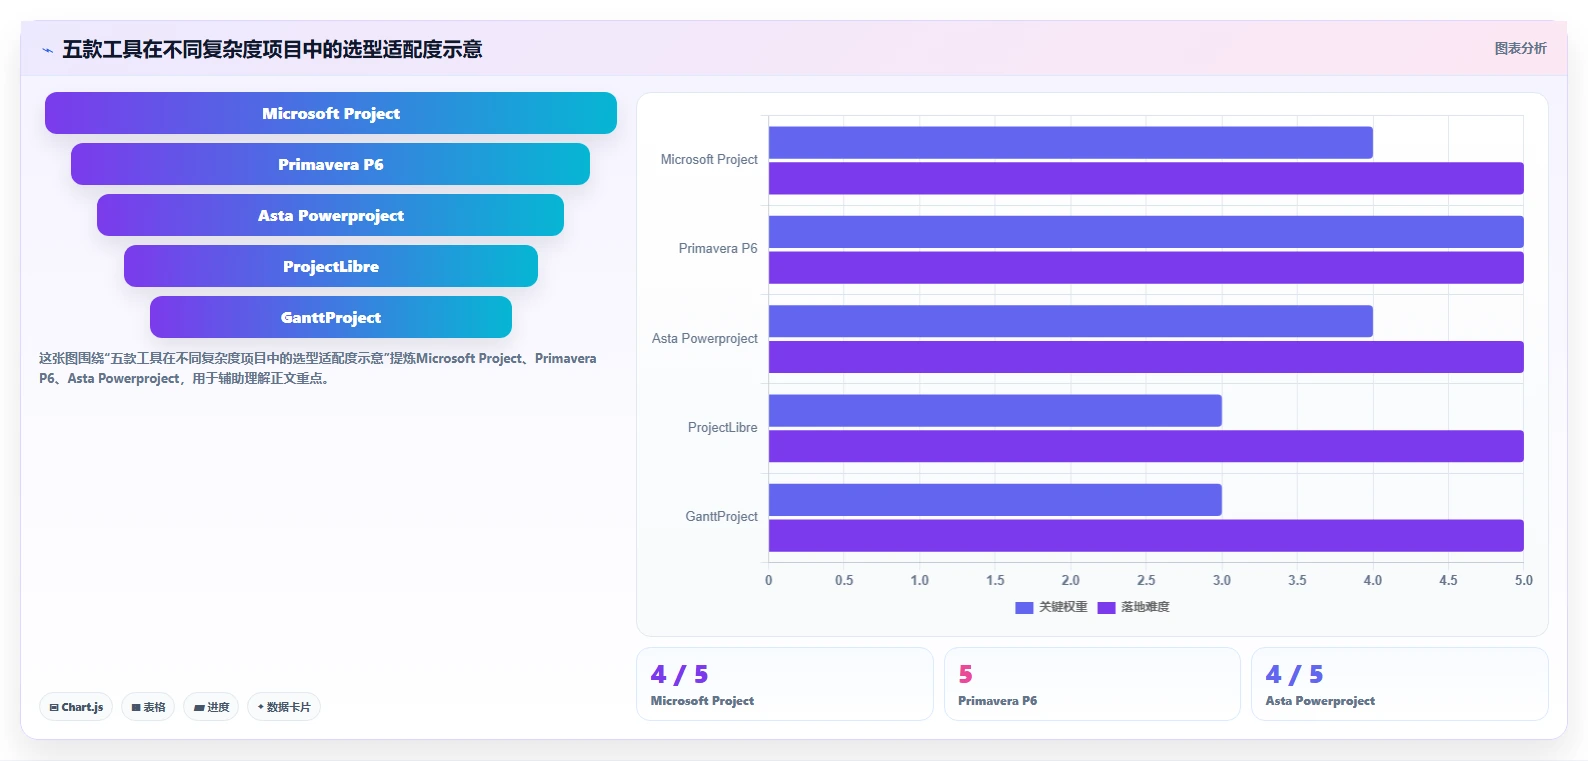Click the GanttProject y-axis label

(721, 516)
